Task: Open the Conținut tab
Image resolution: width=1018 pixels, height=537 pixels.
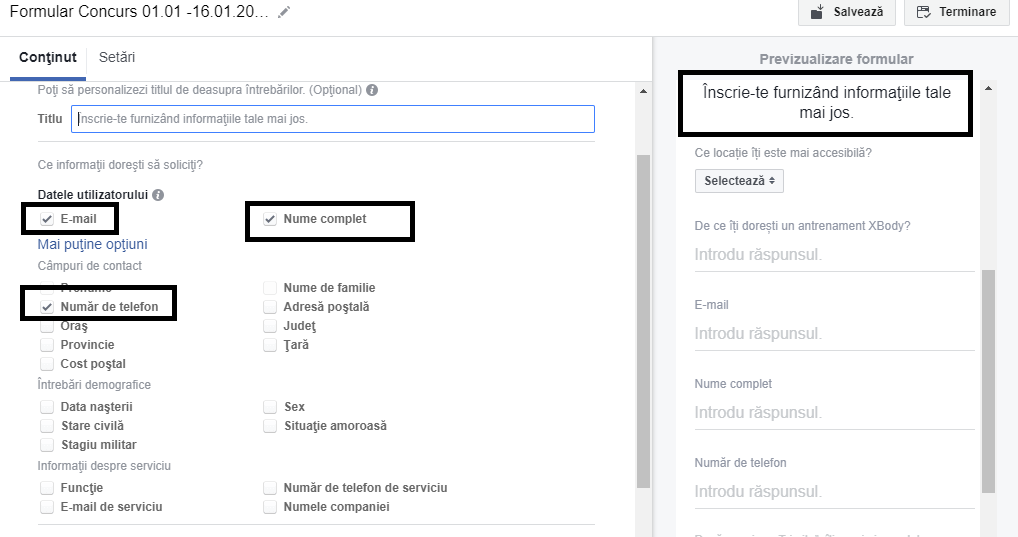Action: (48, 58)
